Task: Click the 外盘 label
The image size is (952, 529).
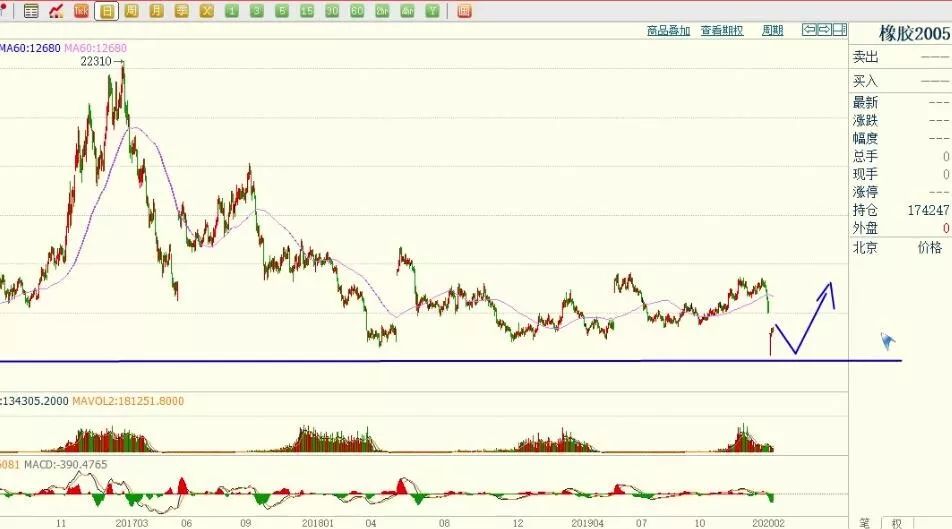Action: [x=865, y=228]
